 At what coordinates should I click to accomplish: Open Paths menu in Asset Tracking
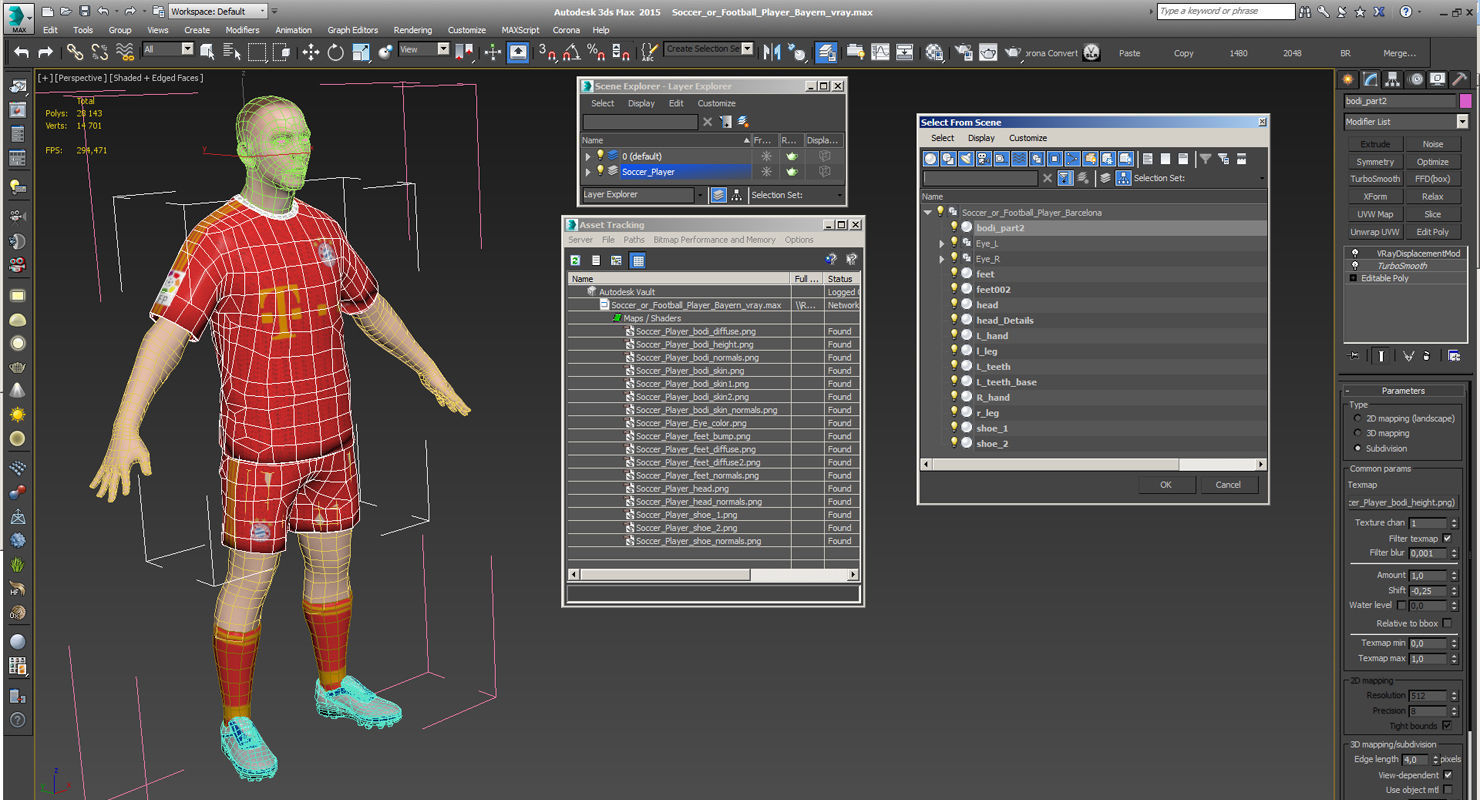(x=634, y=240)
